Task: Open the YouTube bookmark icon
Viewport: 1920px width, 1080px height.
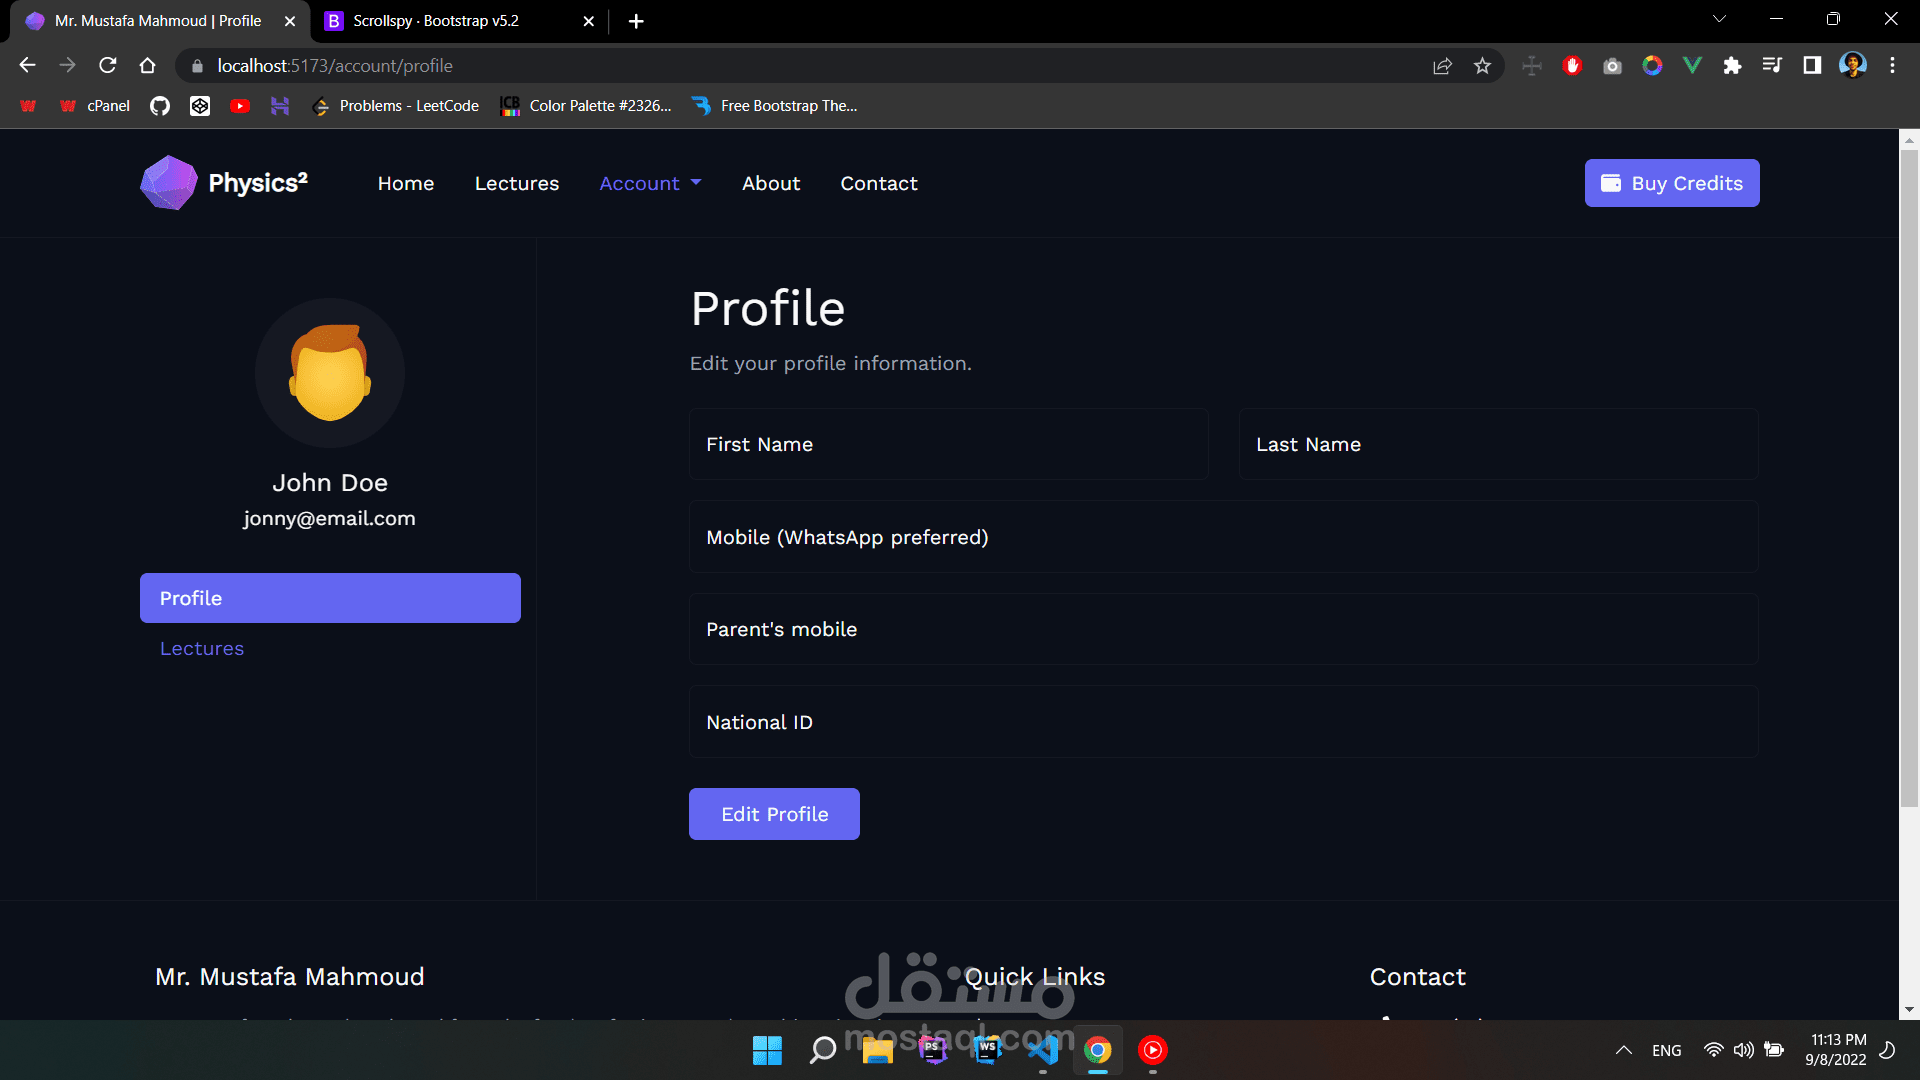Action: (240, 106)
